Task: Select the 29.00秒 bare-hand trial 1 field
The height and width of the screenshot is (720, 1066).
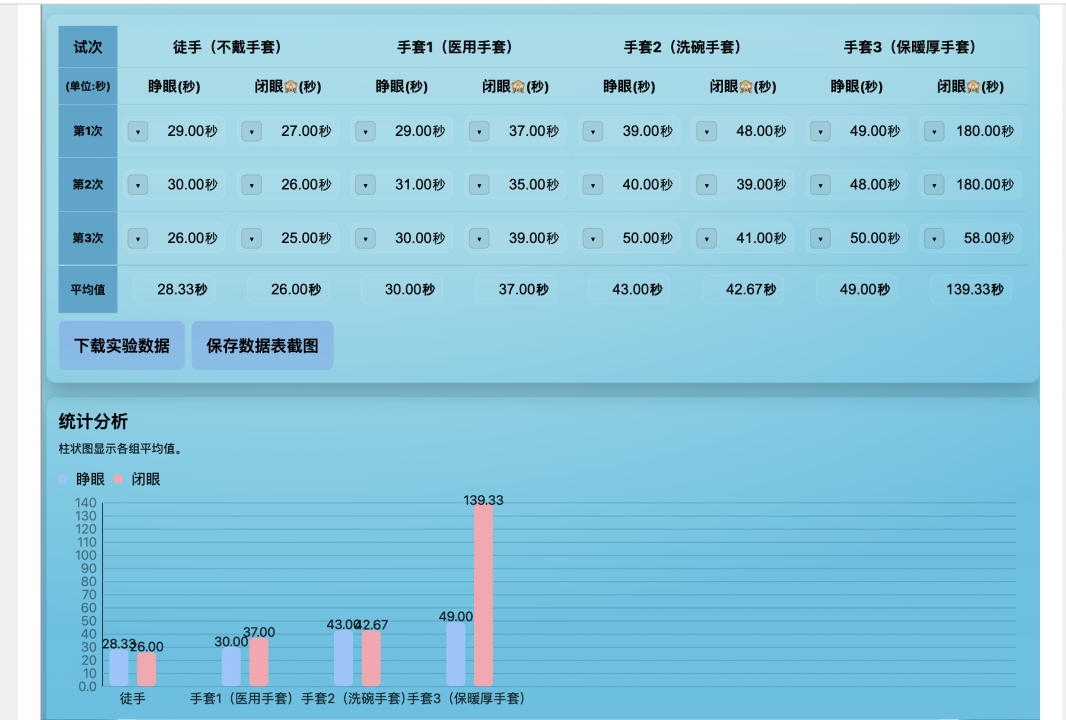Action: tap(192, 131)
